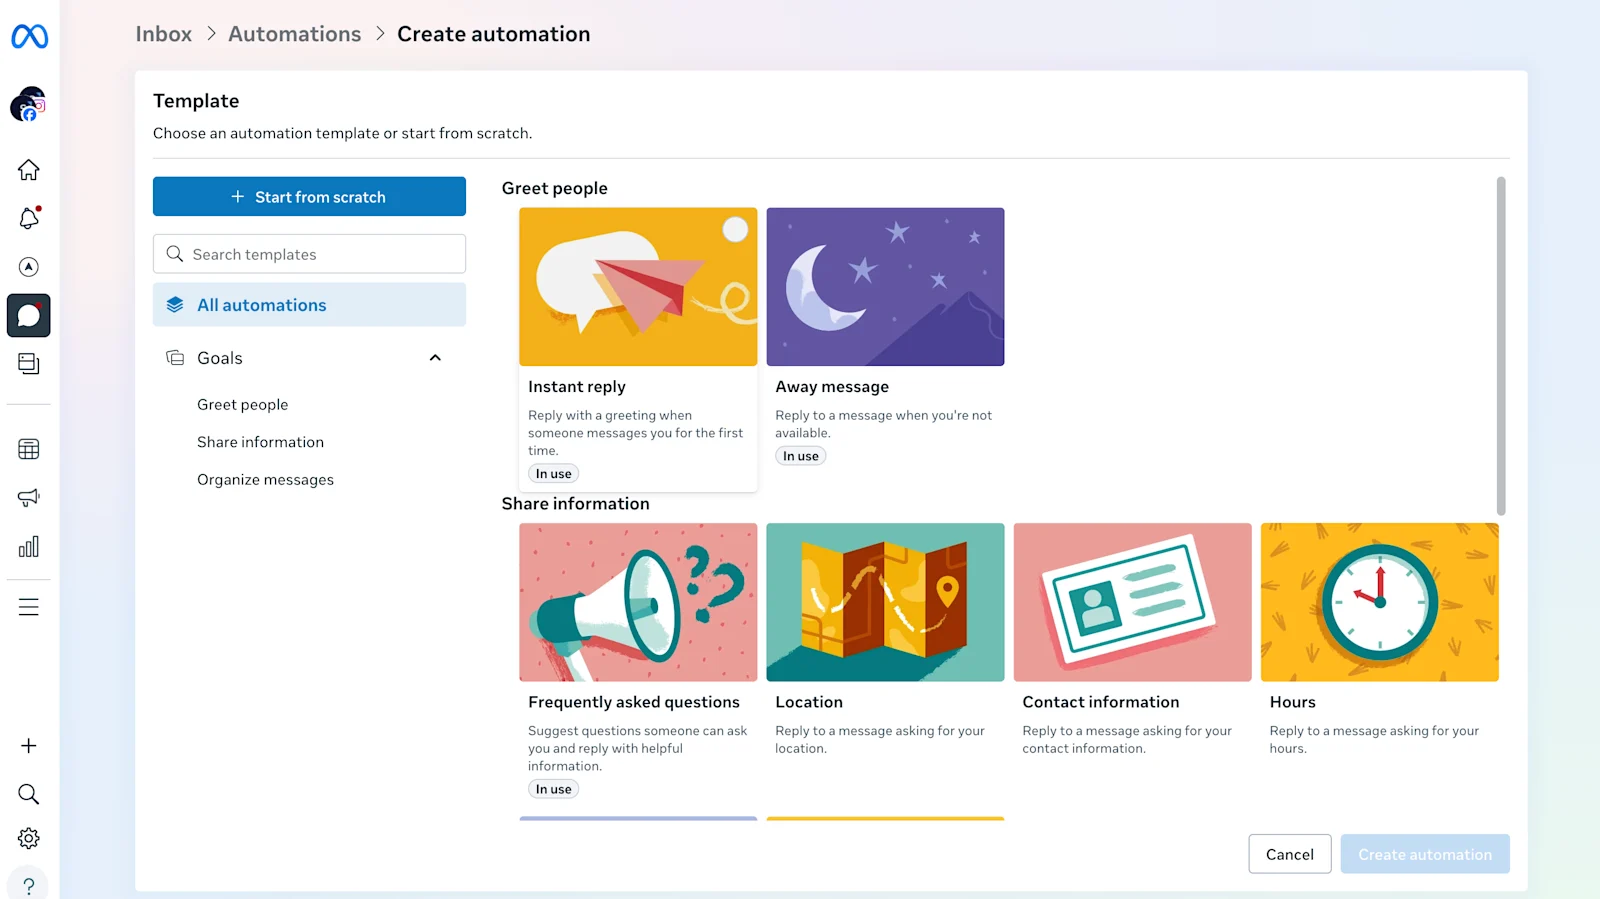Click the In use badge under Away message

pyautogui.click(x=800, y=456)
